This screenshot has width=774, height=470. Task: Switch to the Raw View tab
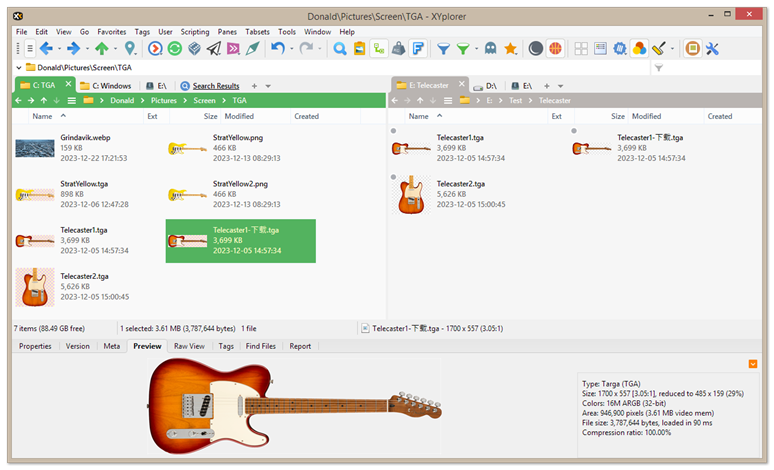(189, 346)
